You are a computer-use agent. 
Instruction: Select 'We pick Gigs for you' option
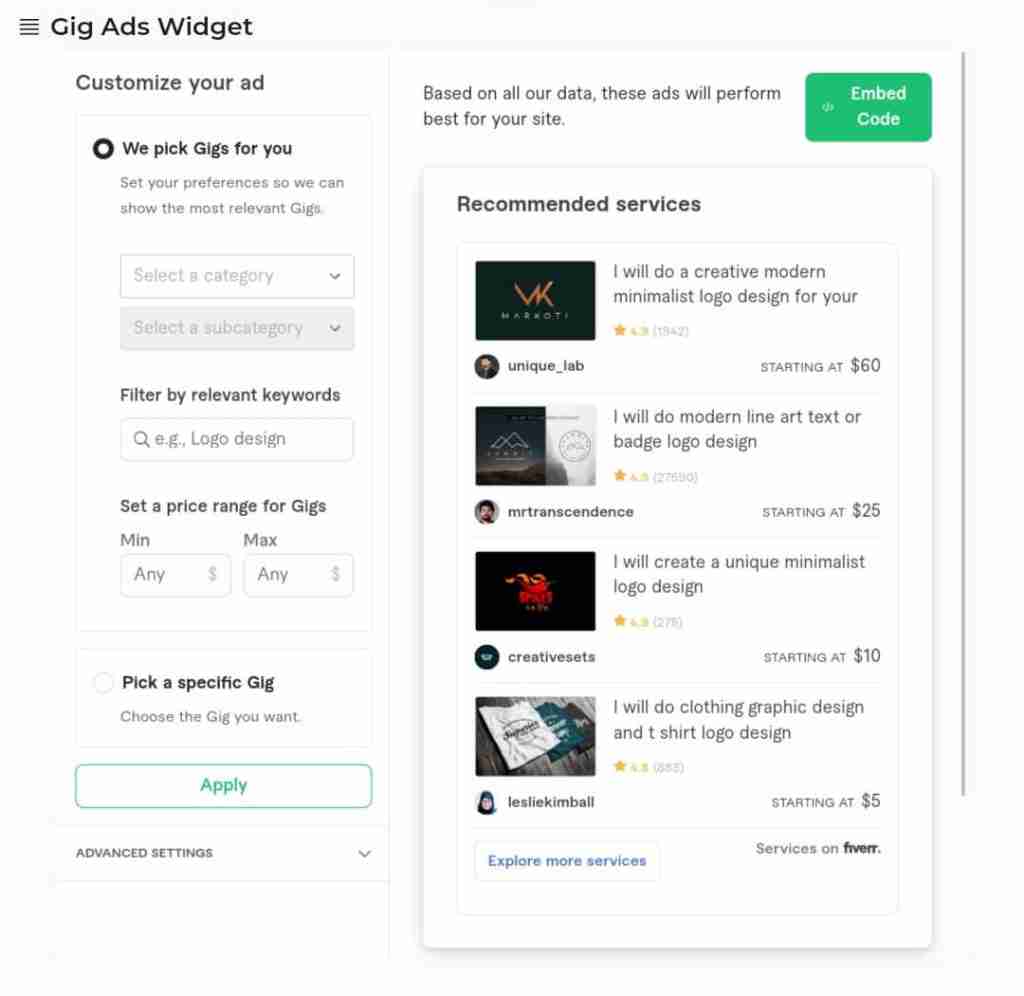[x=103, y=149]
